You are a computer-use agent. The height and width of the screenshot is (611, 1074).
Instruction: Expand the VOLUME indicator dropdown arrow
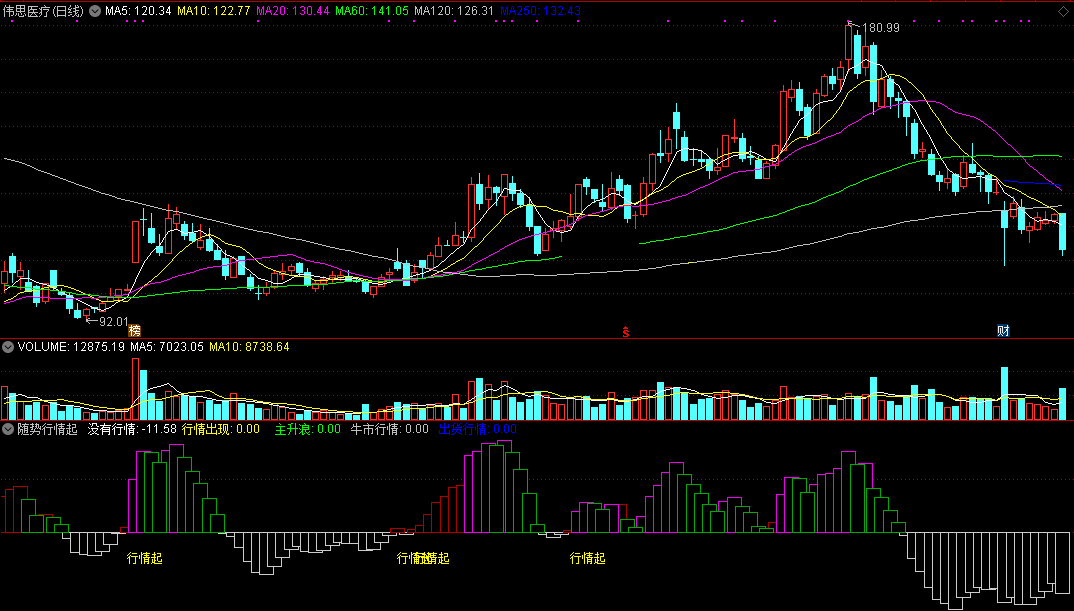8,347
